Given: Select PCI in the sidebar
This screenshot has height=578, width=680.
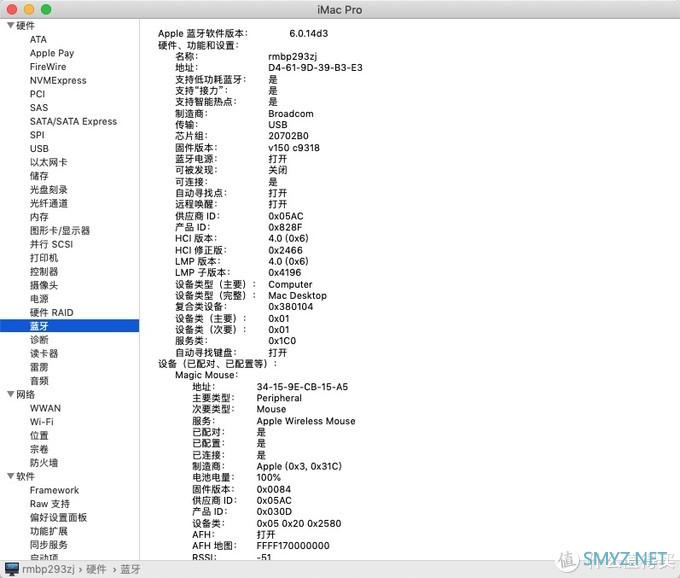Looking at the screenshot, I should point(37,94).
